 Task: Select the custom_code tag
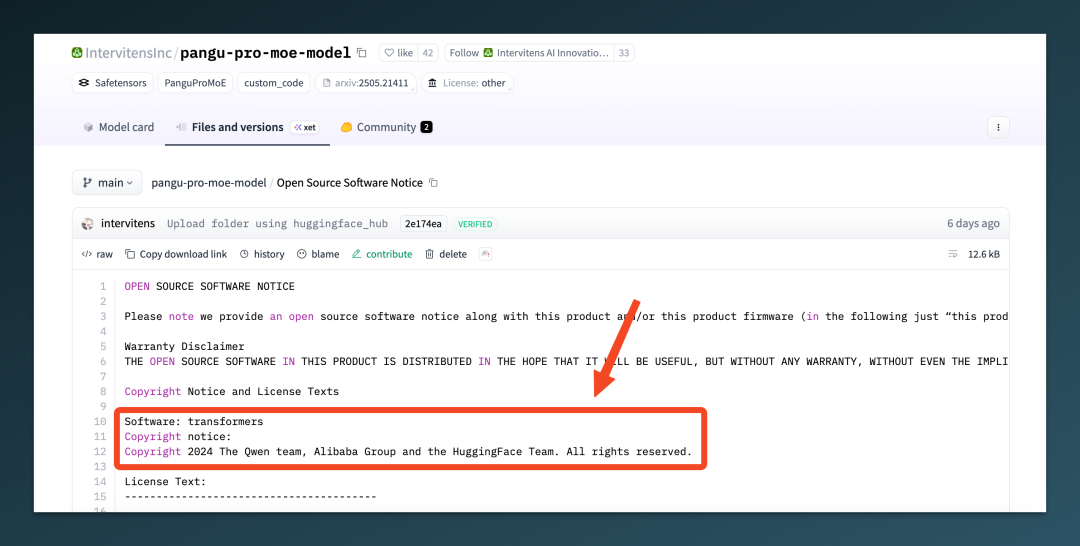273,83
